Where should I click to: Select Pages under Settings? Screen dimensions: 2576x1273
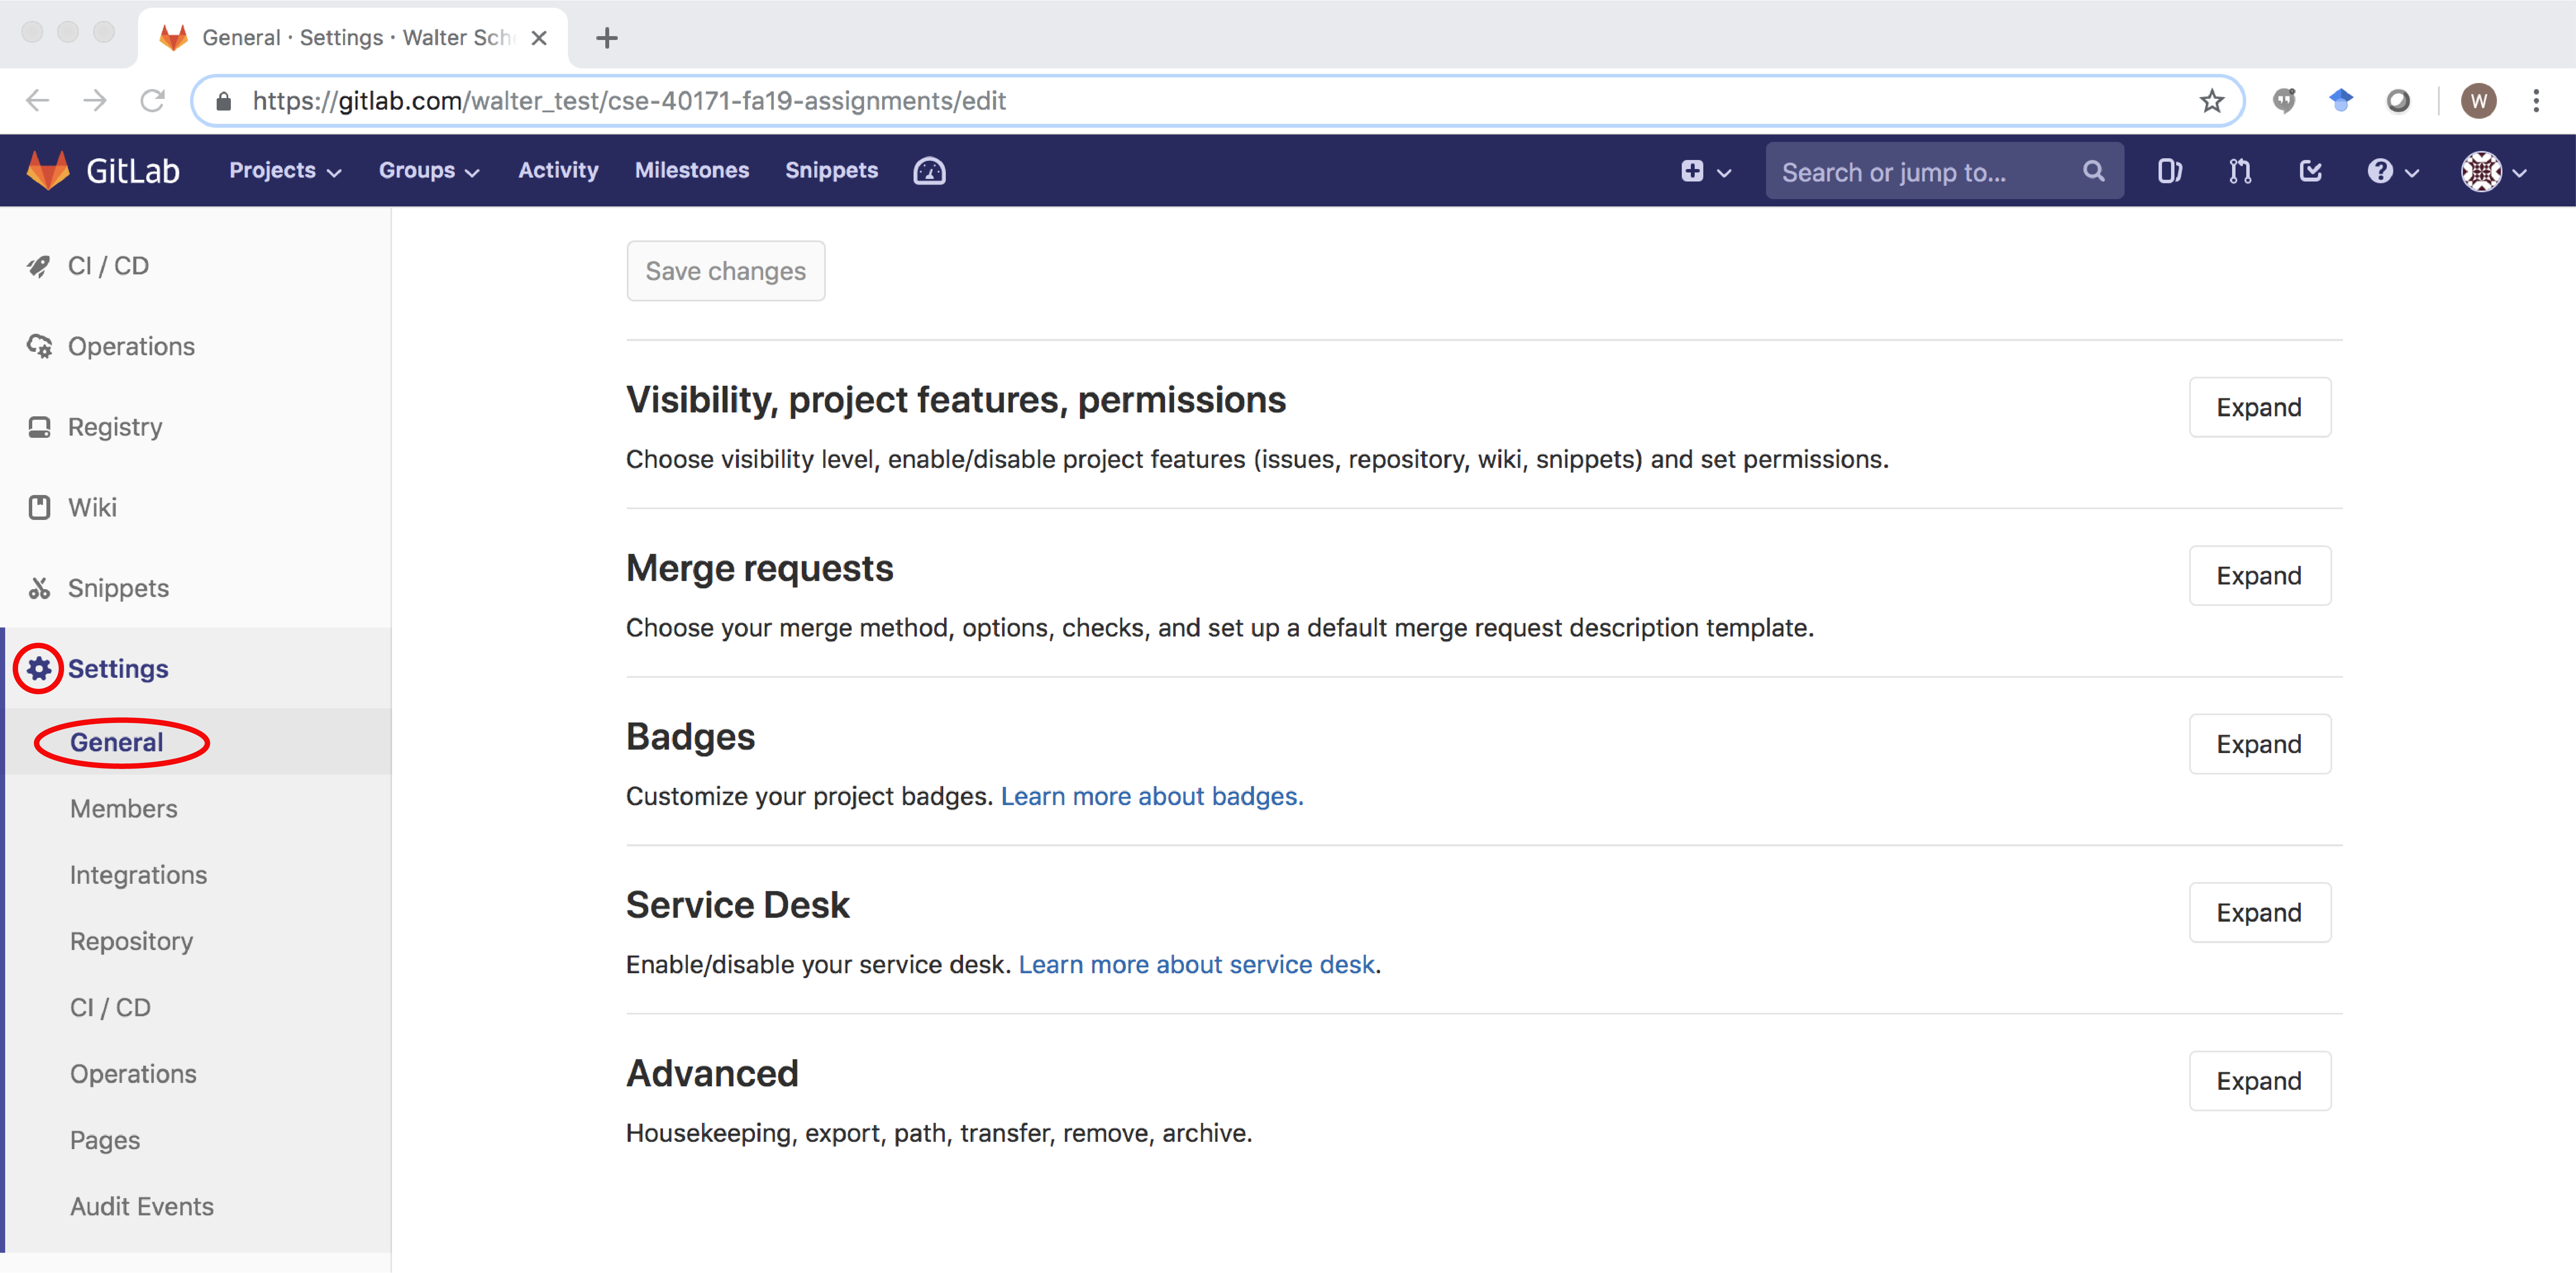click(105, 1140)
